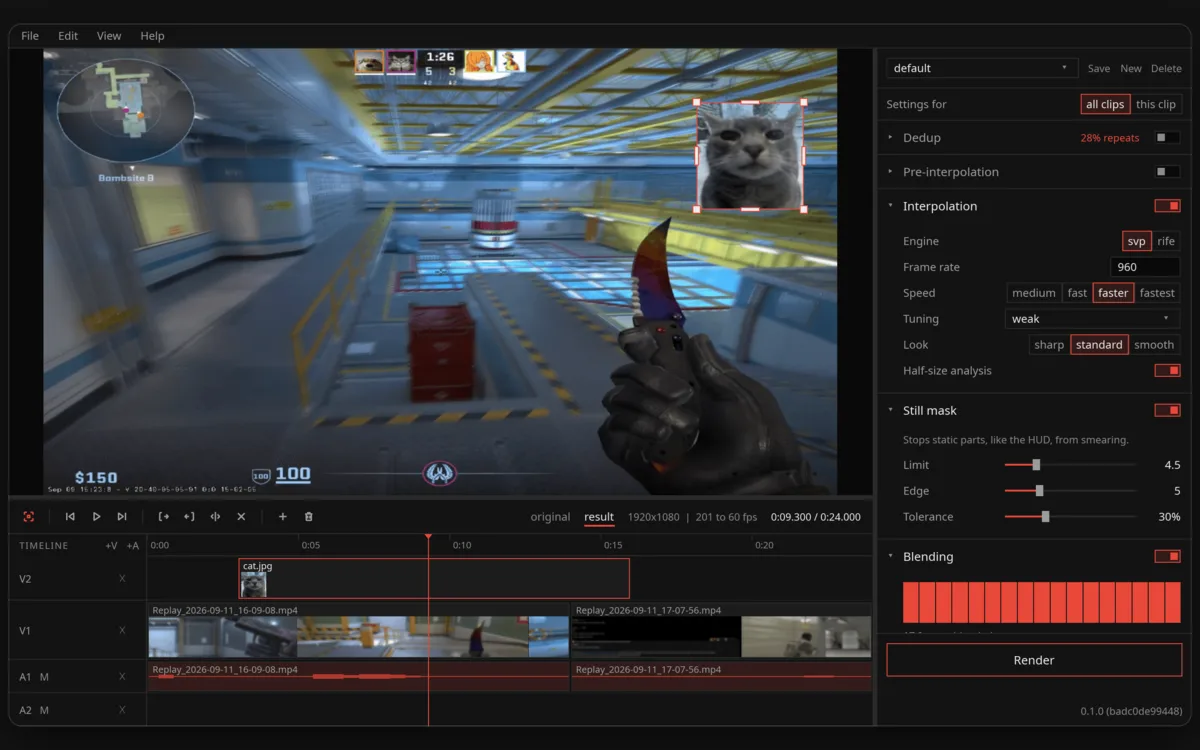1200x750 pixels.
Task: Expand the Dedup section
Action: [890, 138]
